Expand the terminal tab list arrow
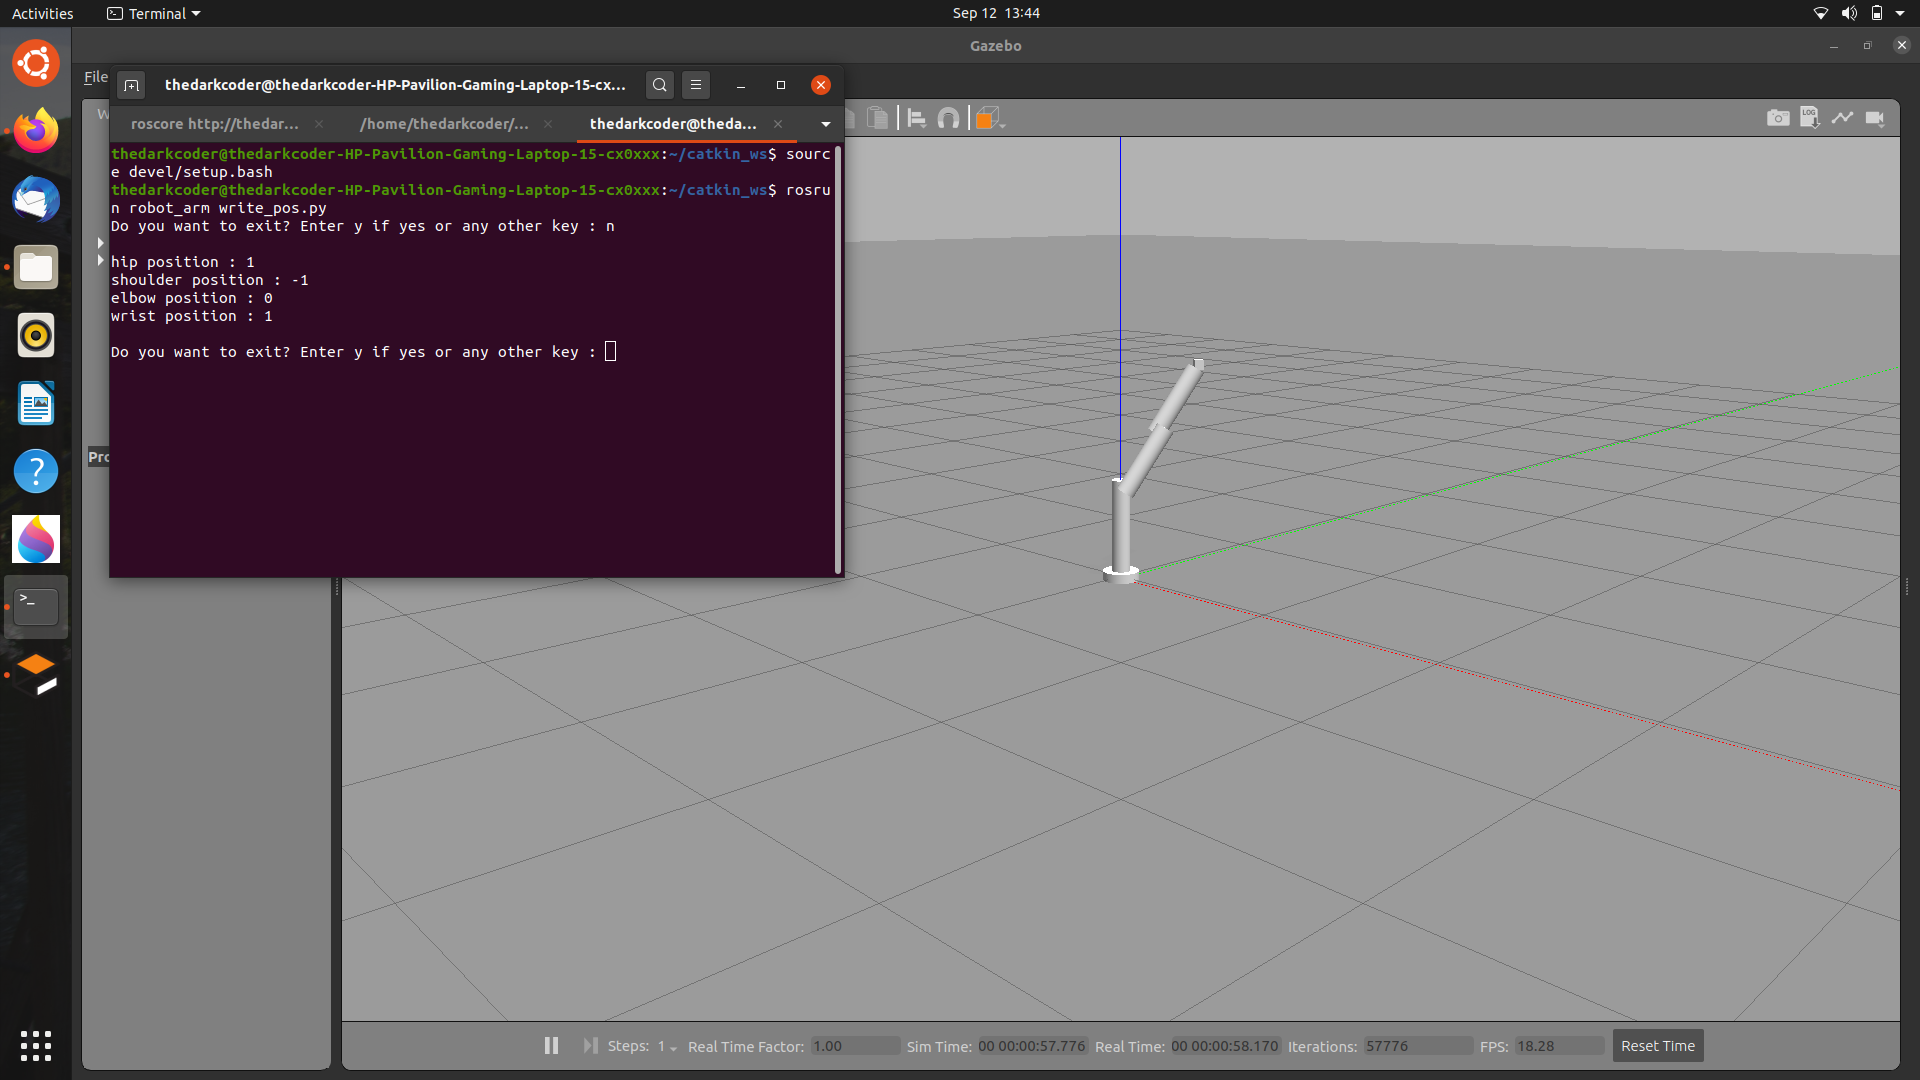 coord(825,124)
